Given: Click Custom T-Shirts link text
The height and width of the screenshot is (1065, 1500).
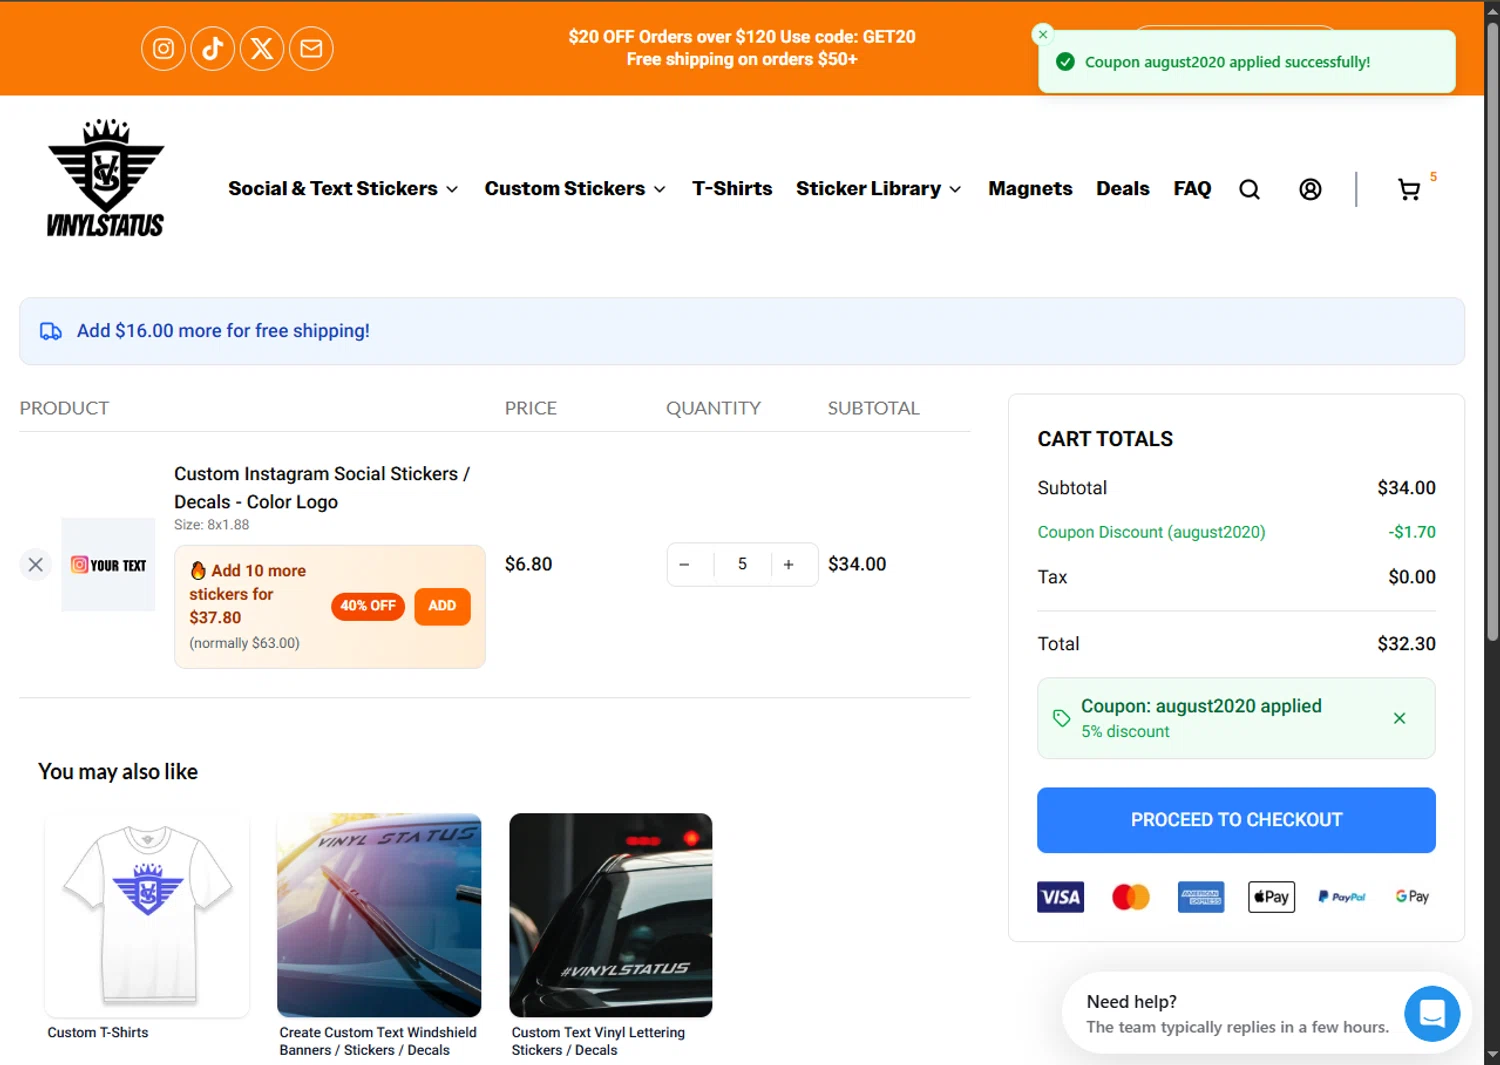Looking at the screenshot, I should click(x=98, y=1033).
